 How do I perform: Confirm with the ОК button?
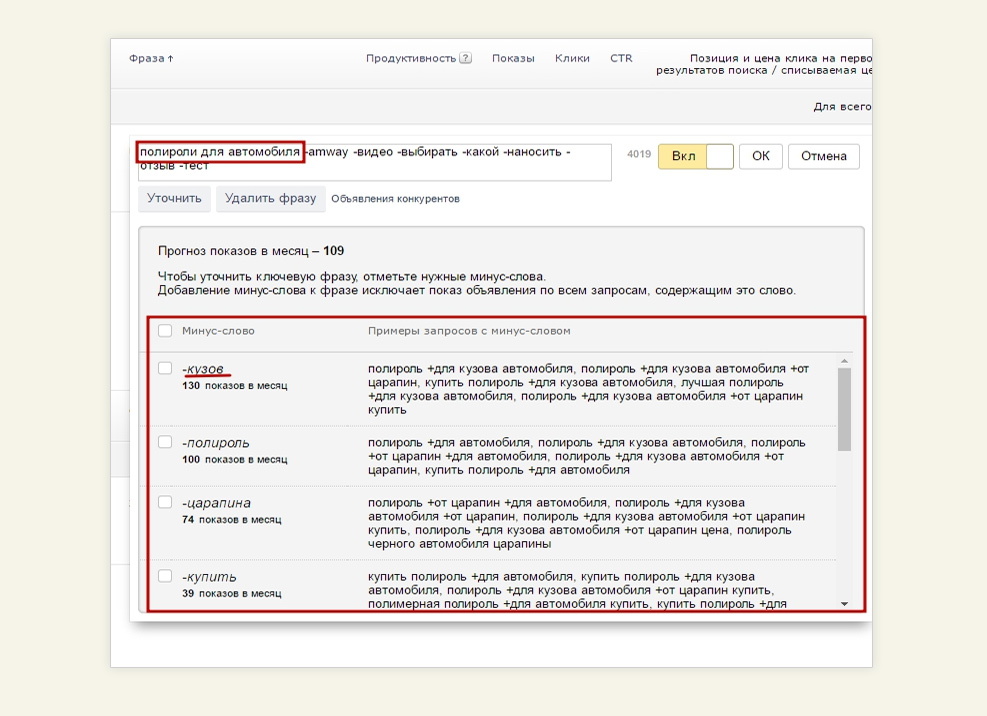point(760,156)
